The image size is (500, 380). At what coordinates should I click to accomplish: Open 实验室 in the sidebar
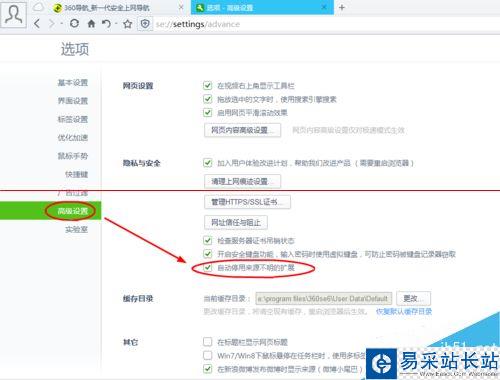77,229
